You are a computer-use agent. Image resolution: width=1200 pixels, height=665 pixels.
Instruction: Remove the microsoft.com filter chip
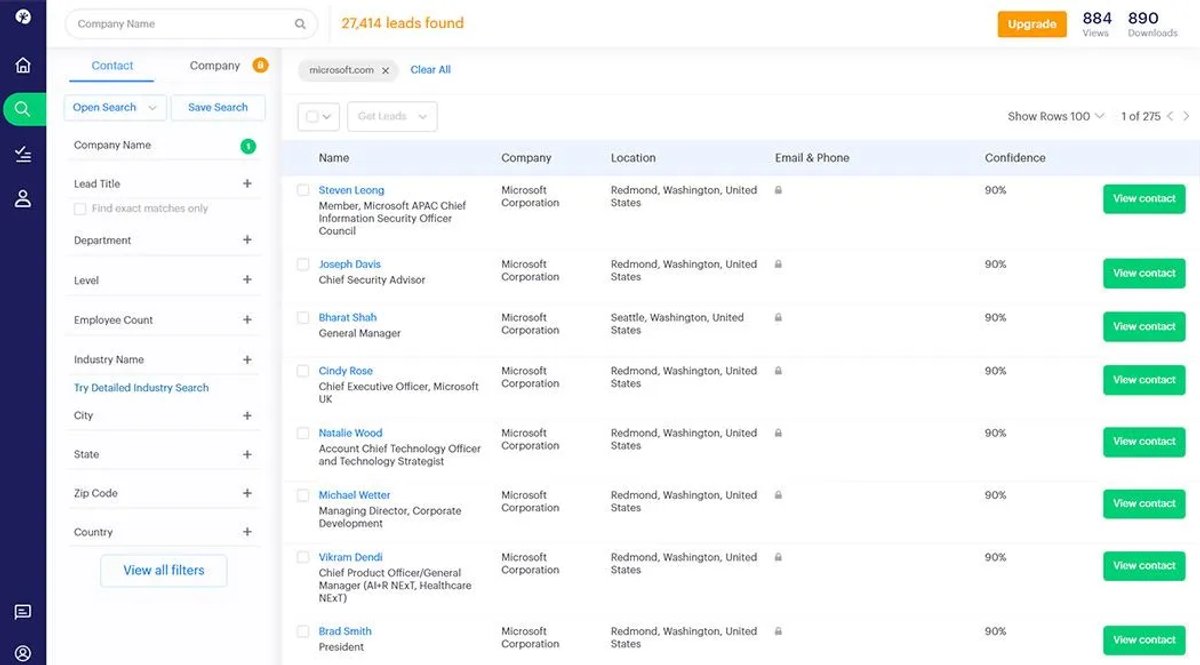click(385, 71)
